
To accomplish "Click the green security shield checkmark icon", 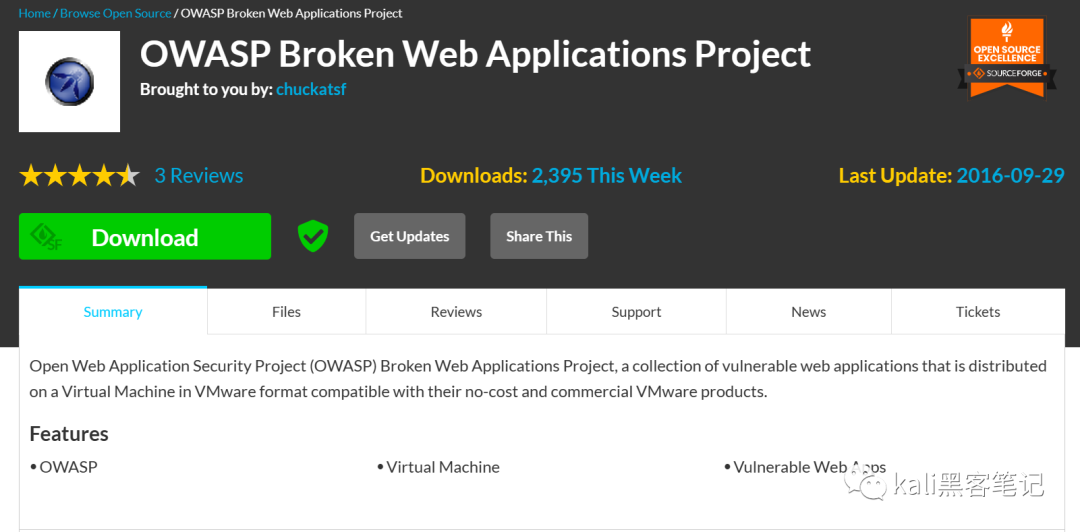I will click(x=313, y=236).
